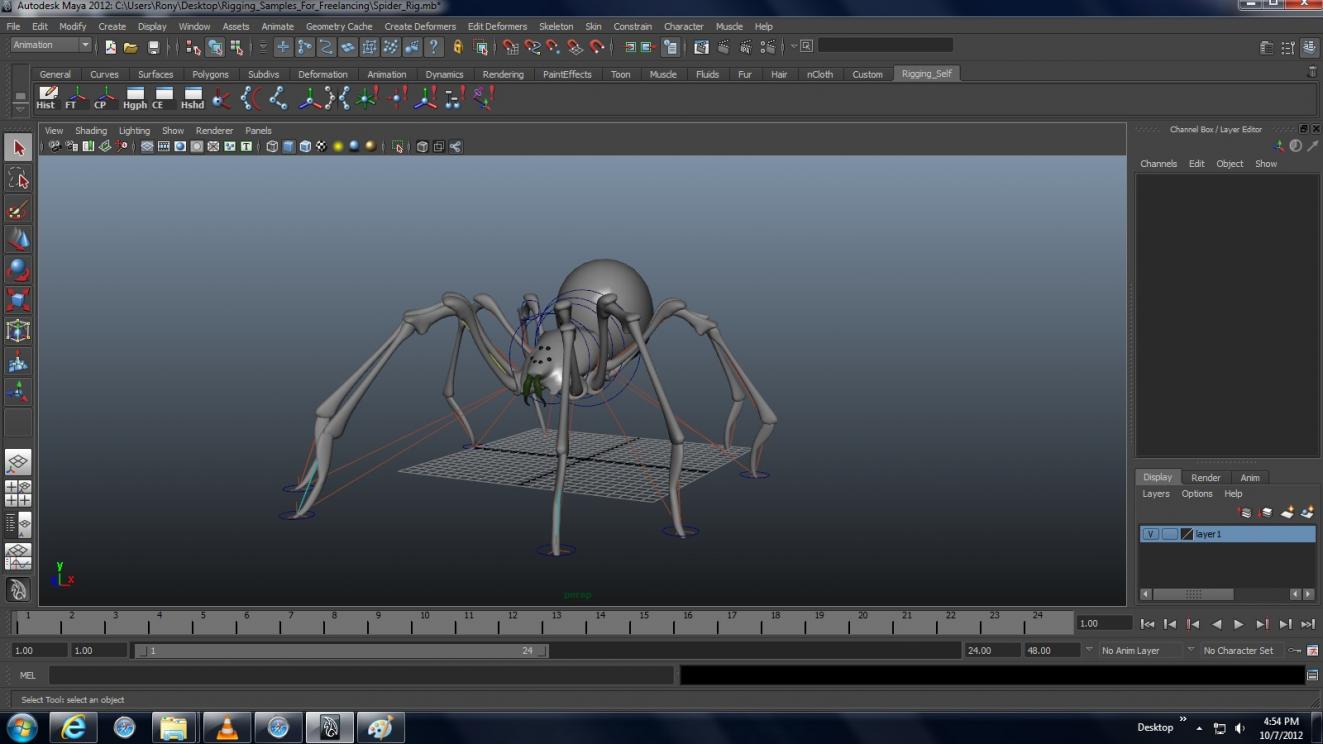Open the Skeleton menu
This screenshot has height=744, width=1323.
555,26
